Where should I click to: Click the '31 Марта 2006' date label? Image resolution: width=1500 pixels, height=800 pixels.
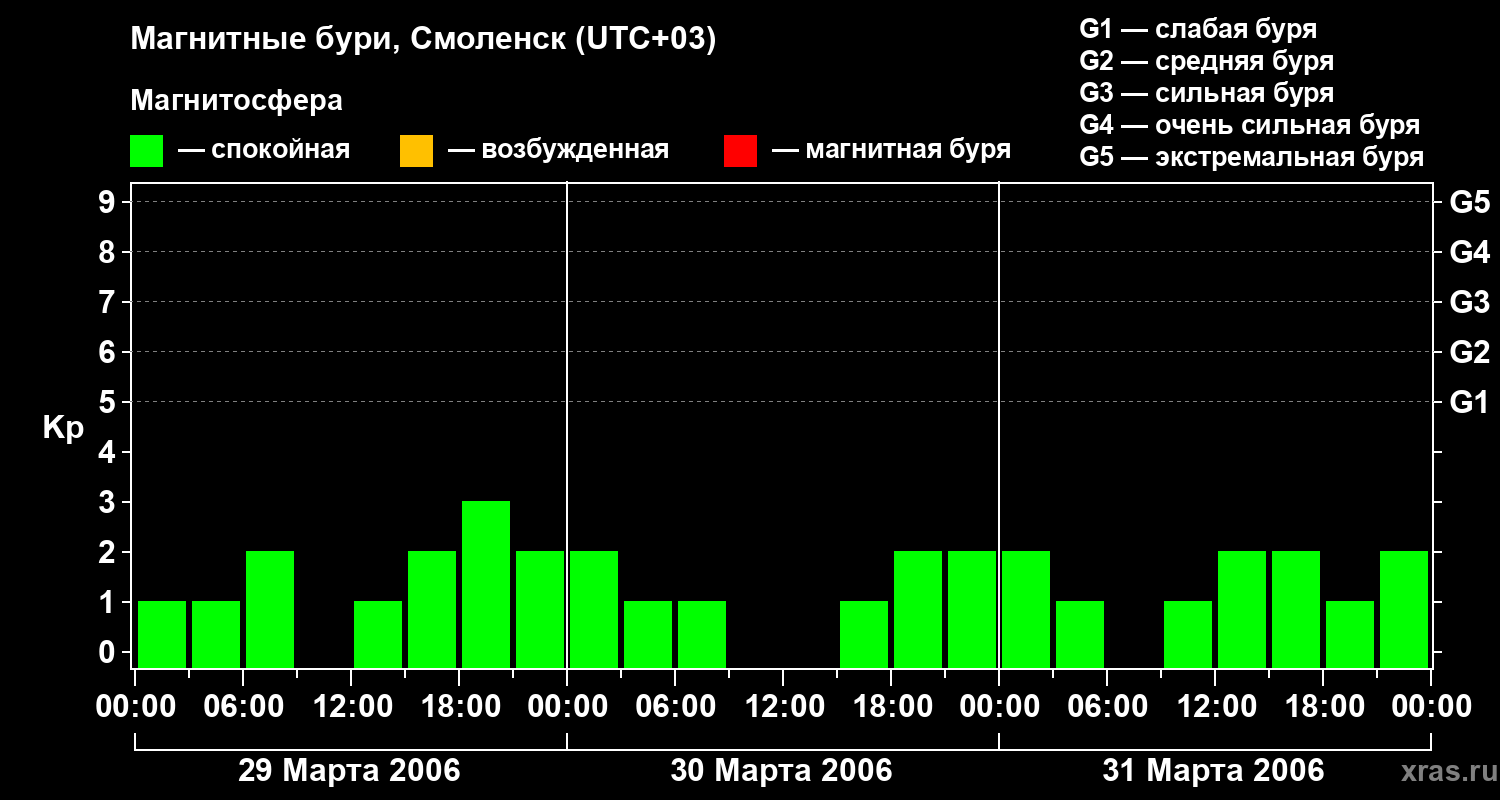1213,771
